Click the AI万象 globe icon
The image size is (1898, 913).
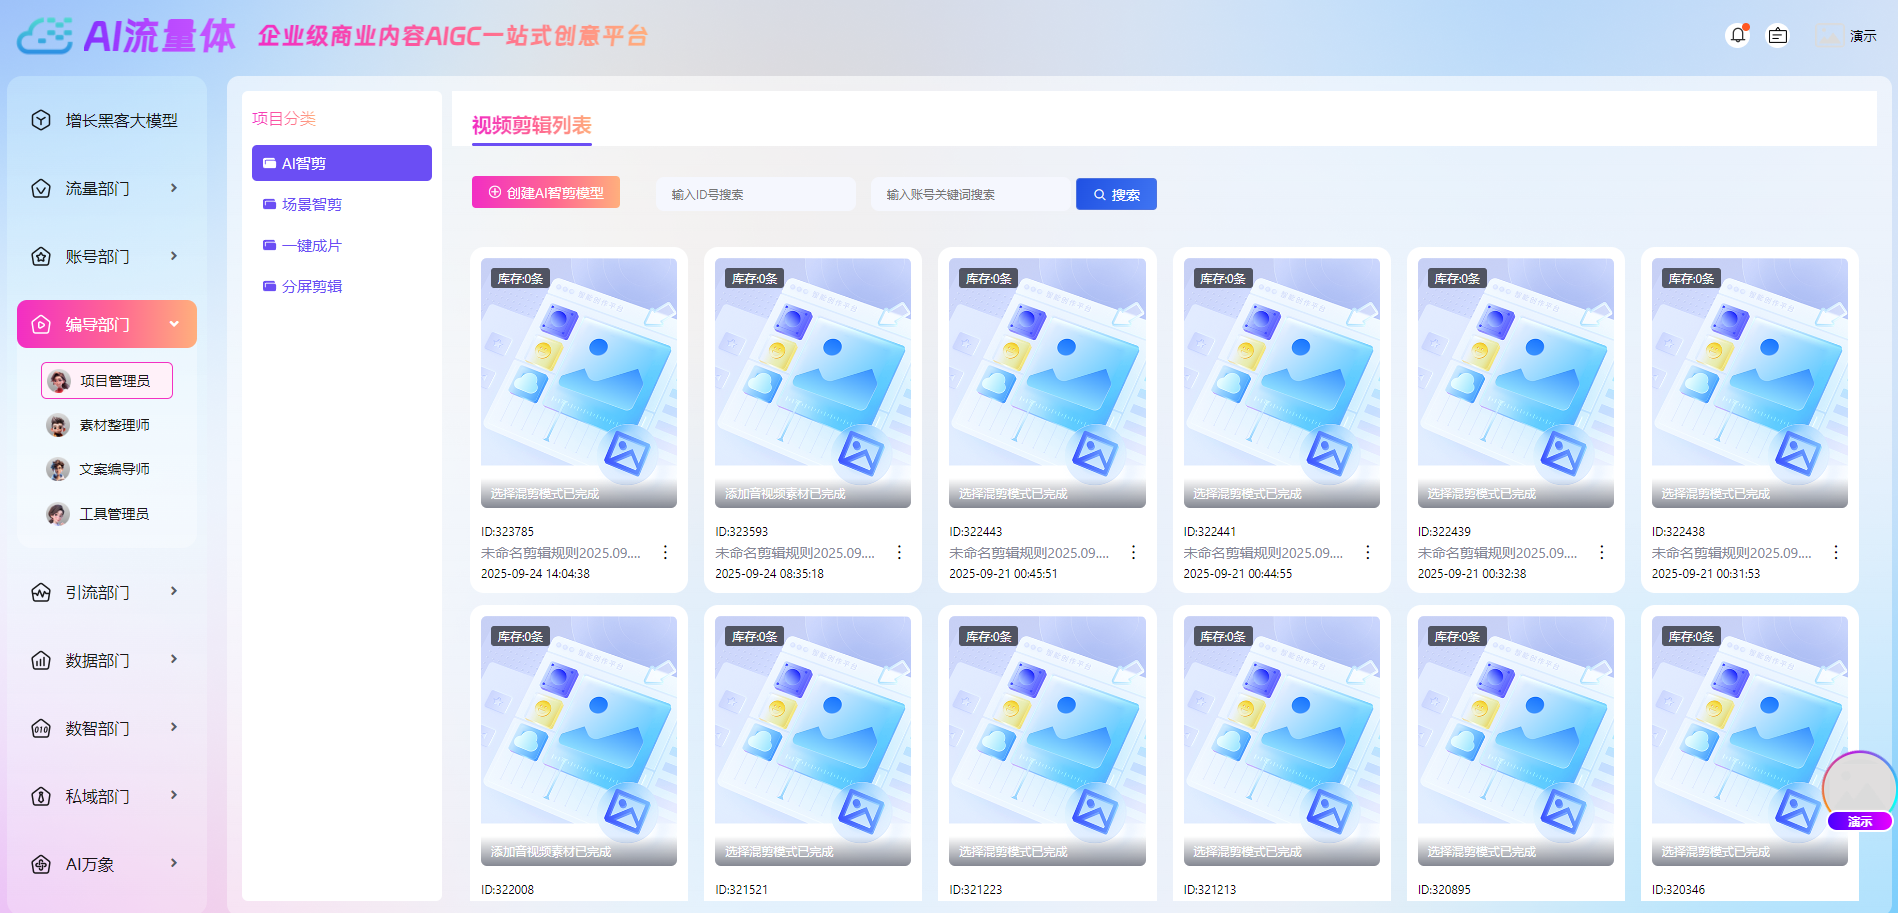pos(40,864)
